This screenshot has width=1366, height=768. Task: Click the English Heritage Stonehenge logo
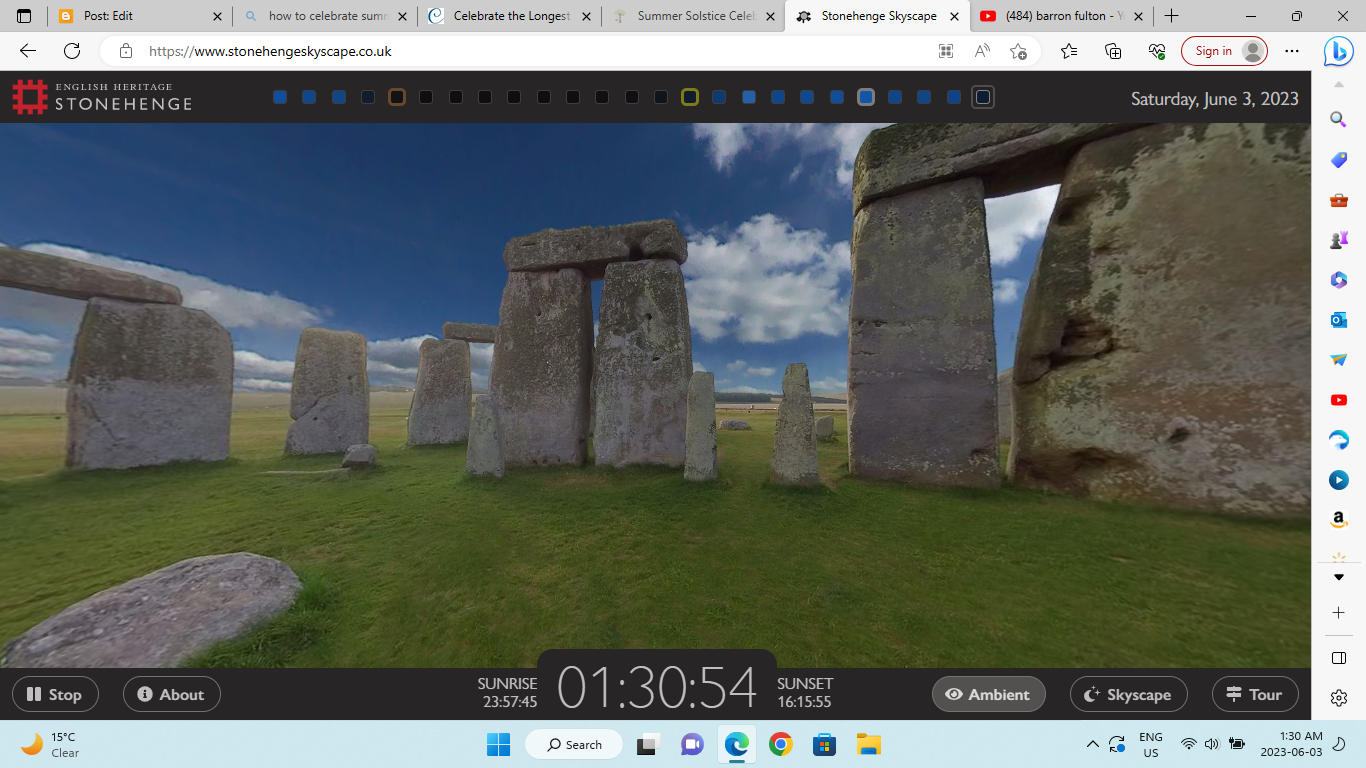101,97
